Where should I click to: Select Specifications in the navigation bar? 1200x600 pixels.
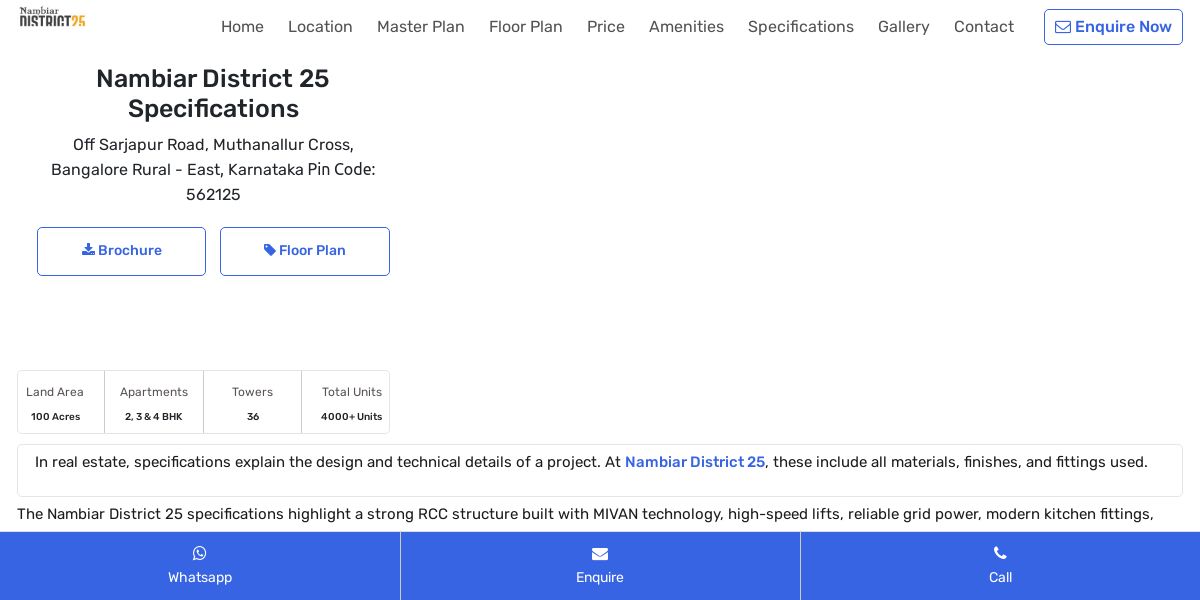point(801,27)
